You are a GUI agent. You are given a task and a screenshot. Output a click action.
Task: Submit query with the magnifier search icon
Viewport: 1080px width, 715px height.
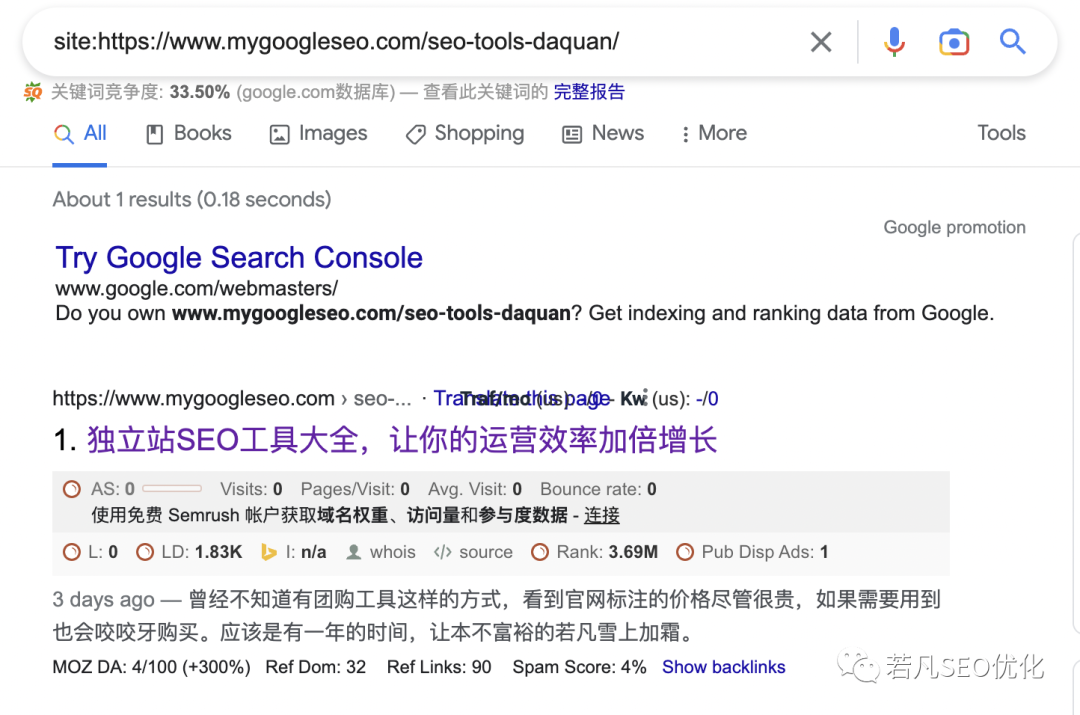click(1012, 42)
